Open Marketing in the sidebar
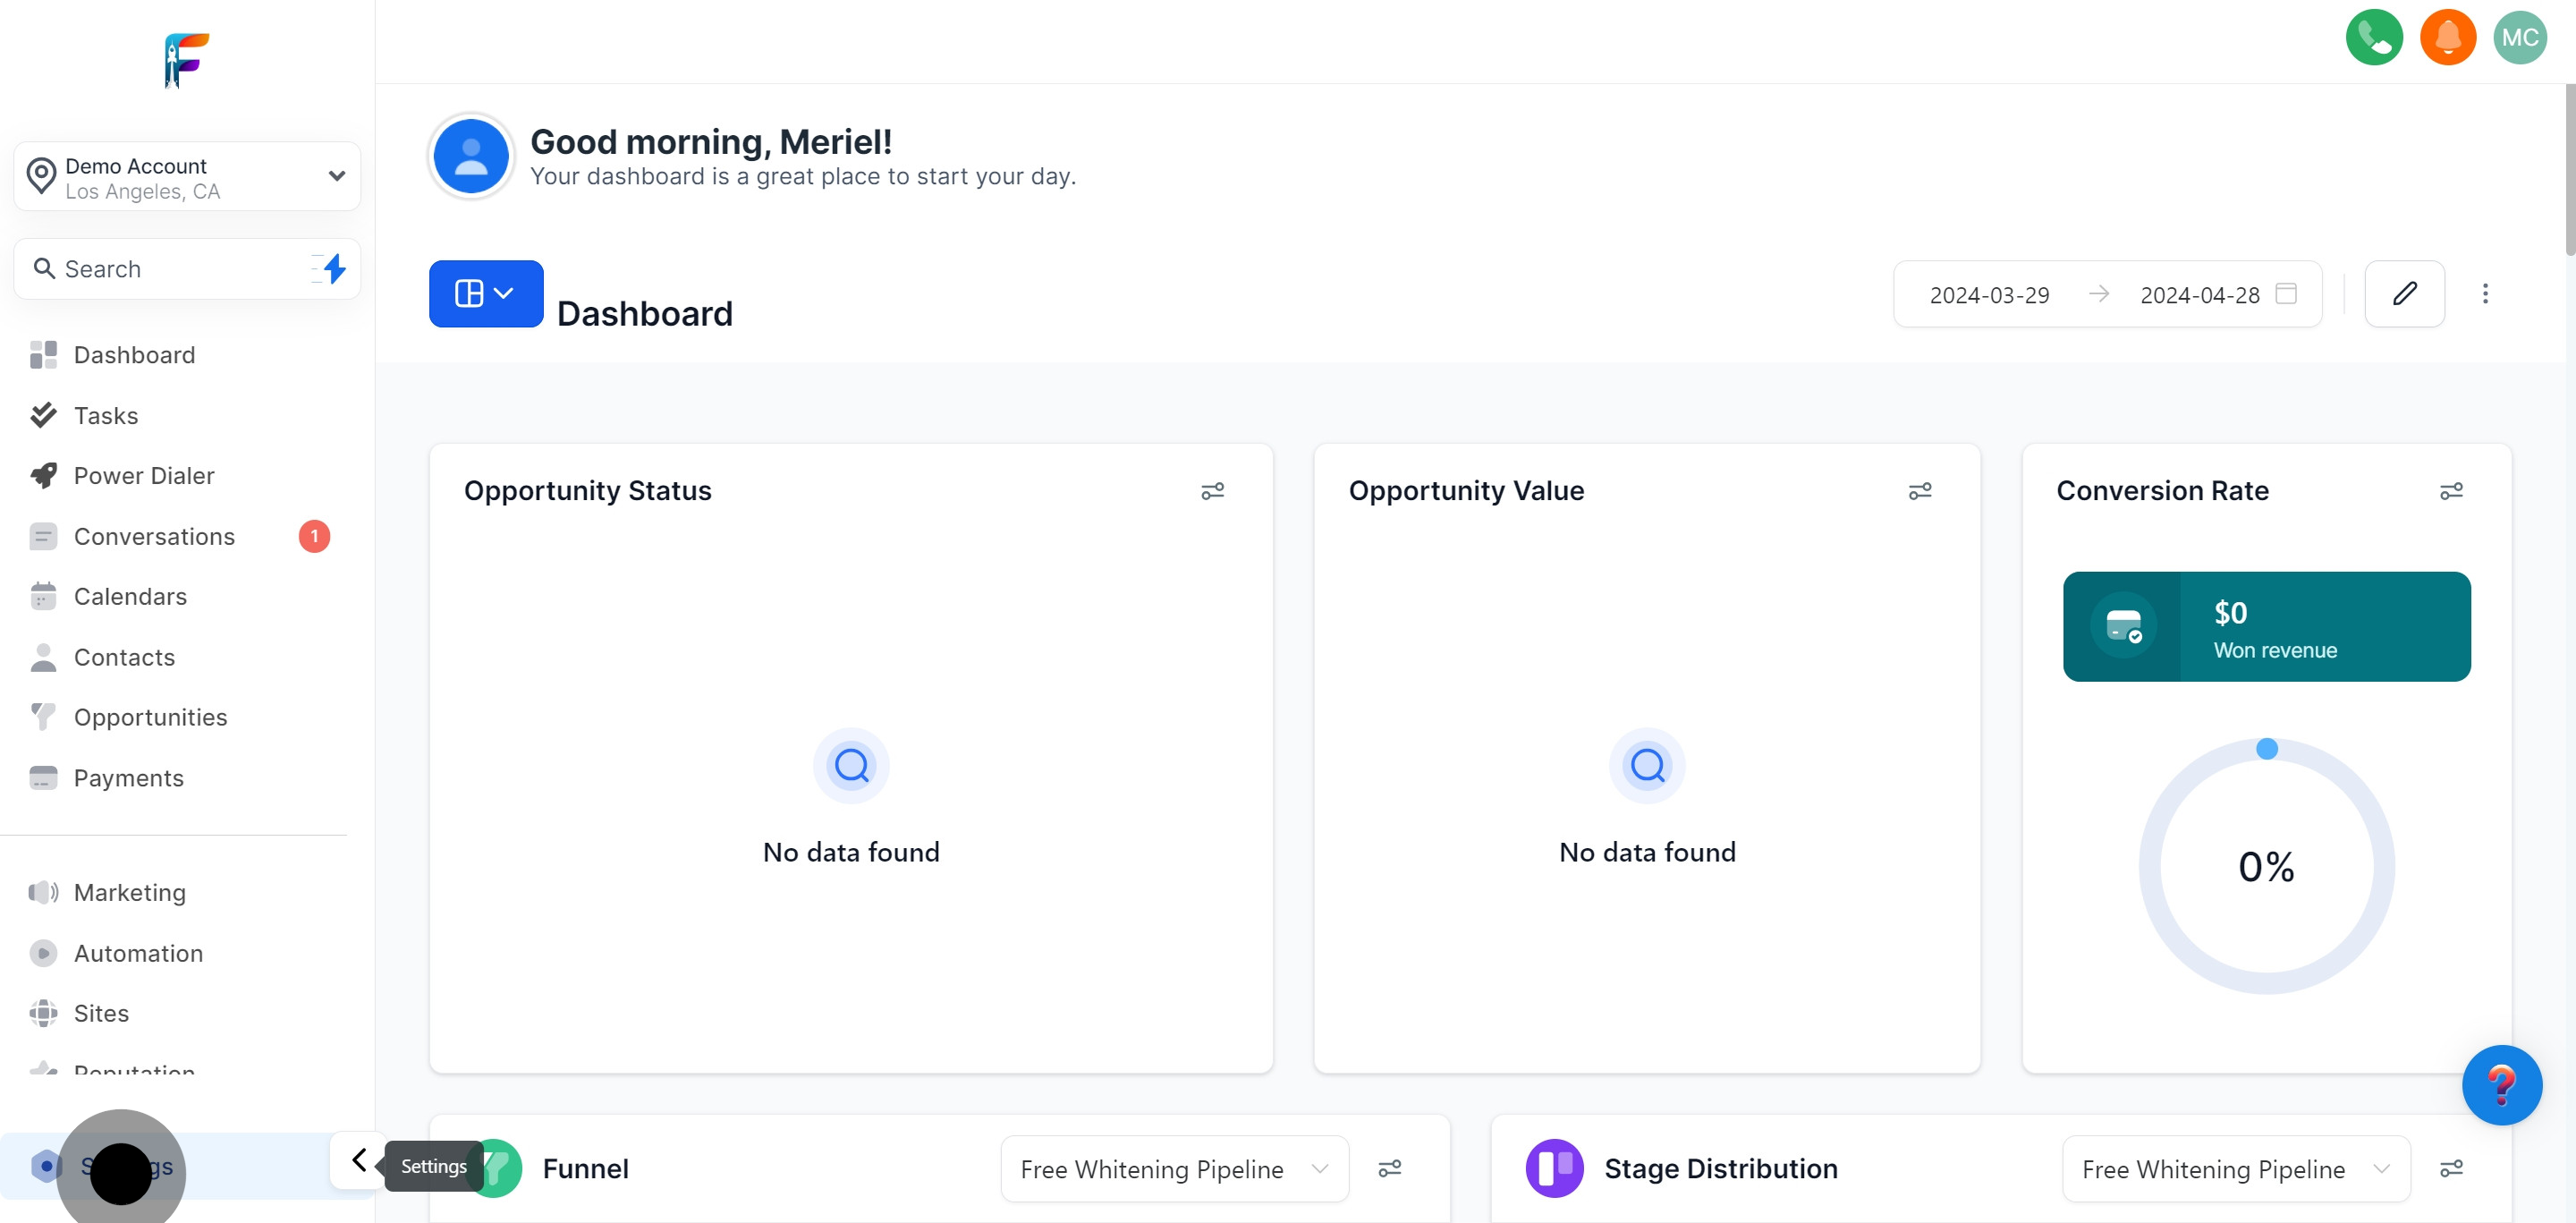This screenshot has height=1223, width=2576. (x=130, y=892)
